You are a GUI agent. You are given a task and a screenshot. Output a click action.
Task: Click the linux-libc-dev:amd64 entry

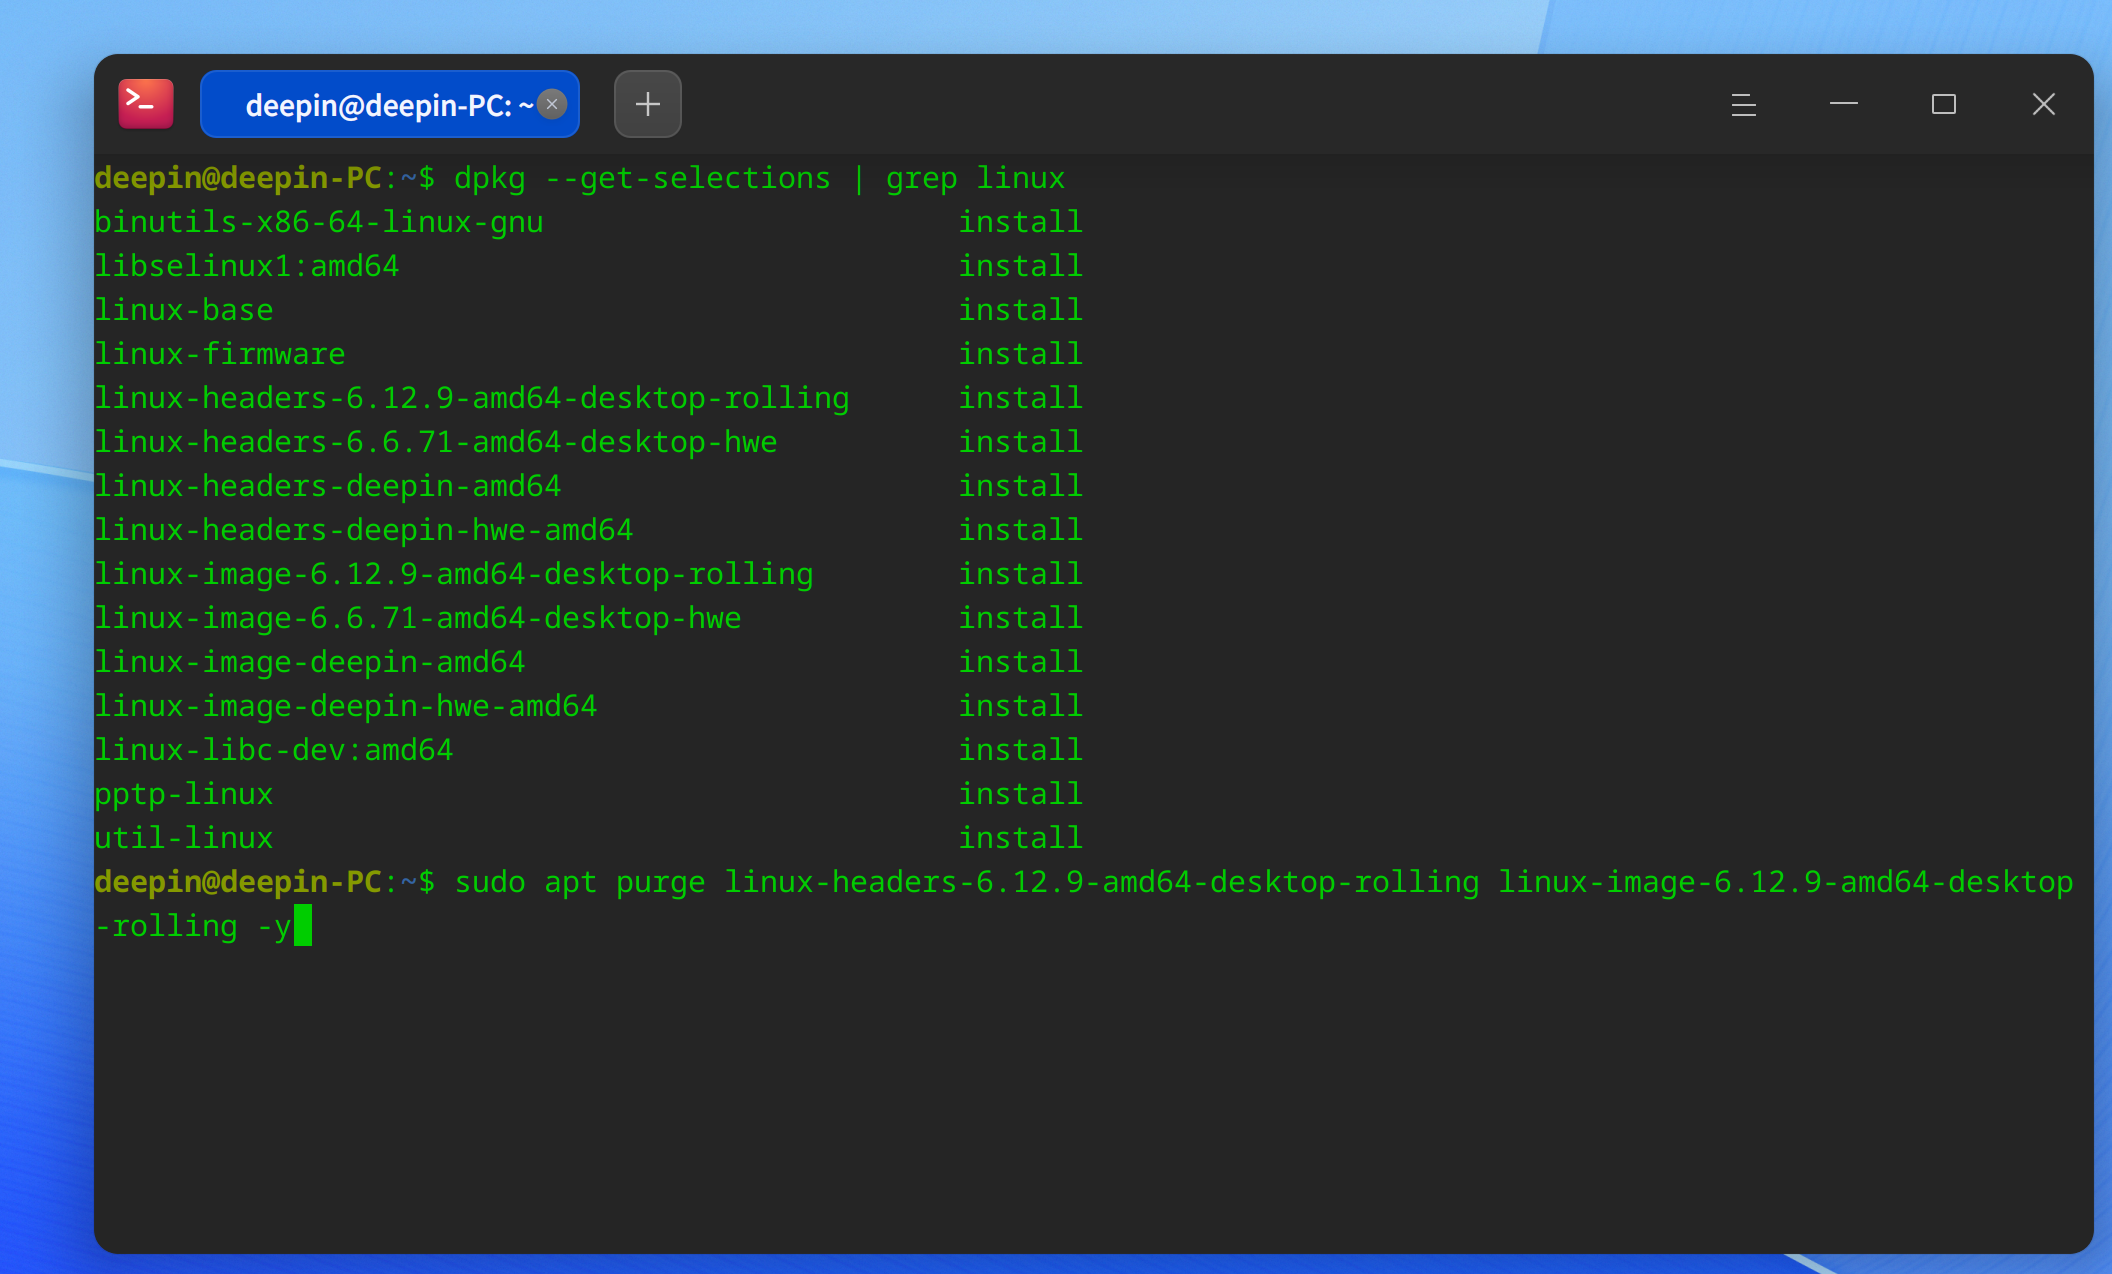[273, 750]
